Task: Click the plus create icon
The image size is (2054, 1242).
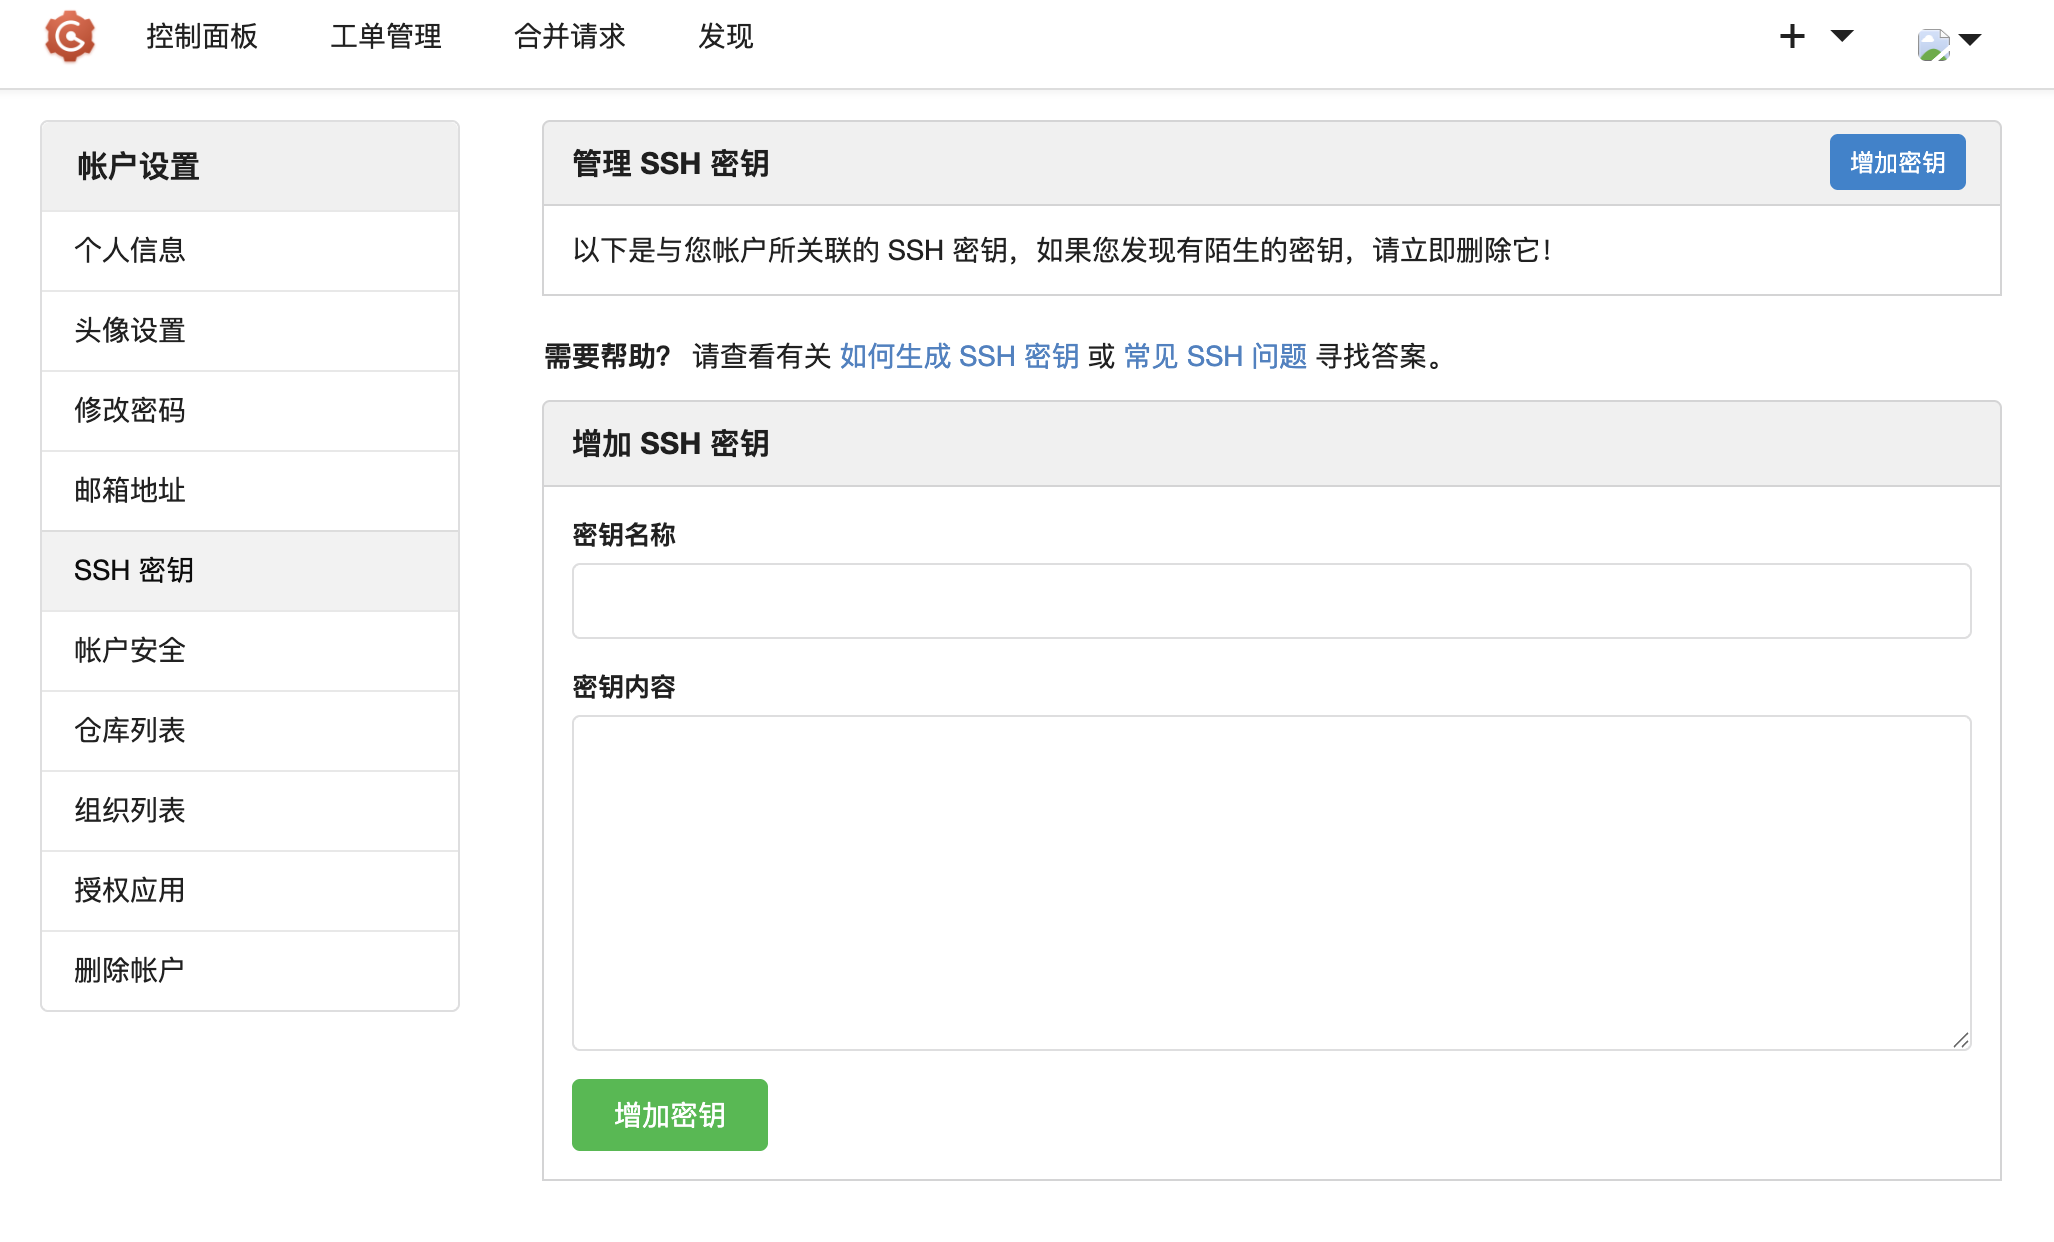Action: click(1792, 37)
